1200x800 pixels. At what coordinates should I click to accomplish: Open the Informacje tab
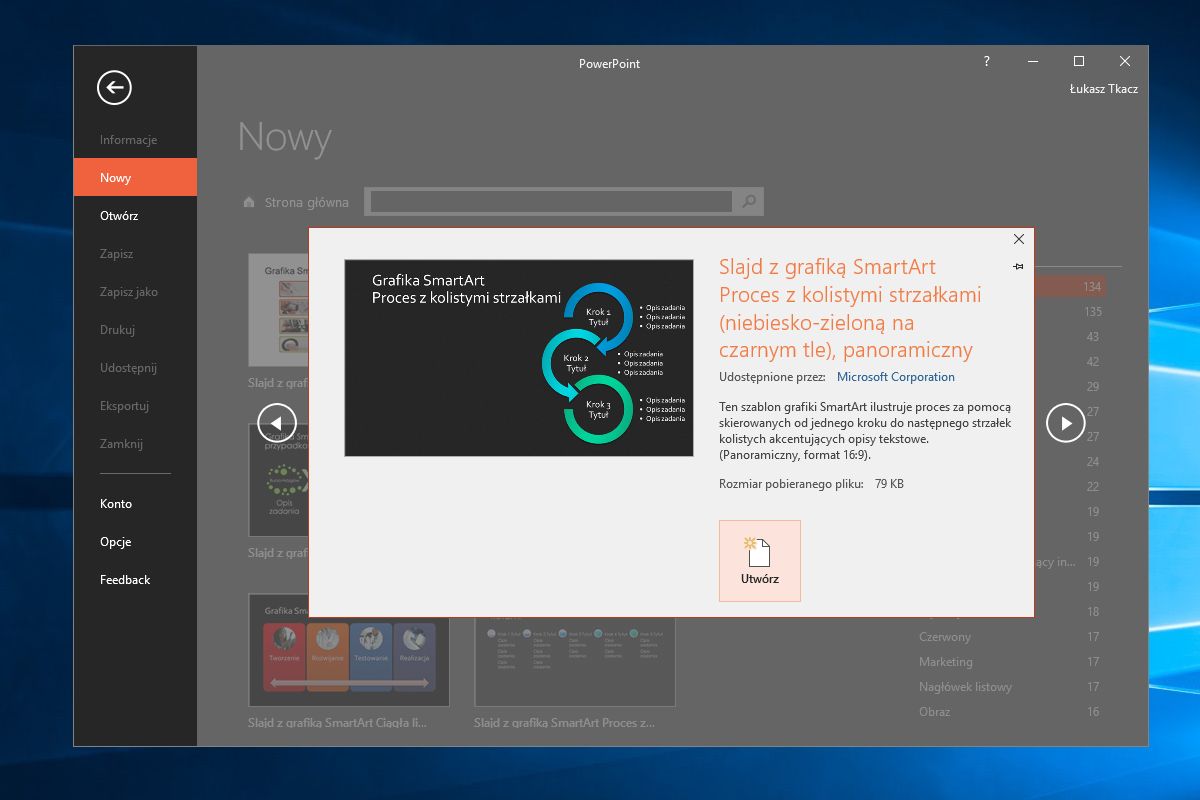pyautogui.click(x=128, y=140)
